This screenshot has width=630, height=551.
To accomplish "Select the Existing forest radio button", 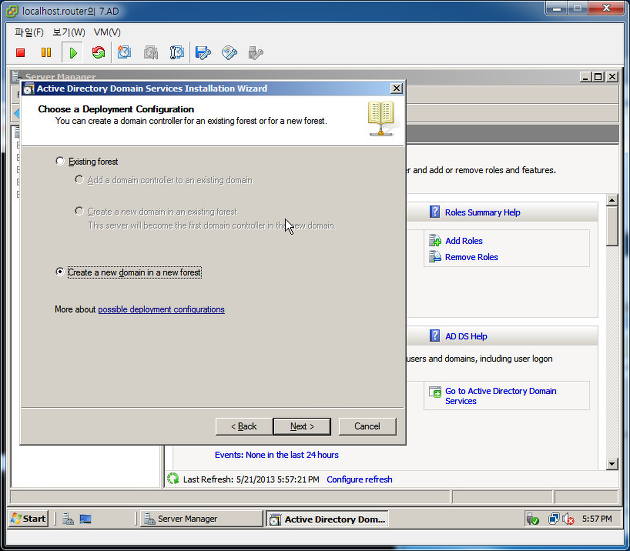I will [x=59, y=161].
